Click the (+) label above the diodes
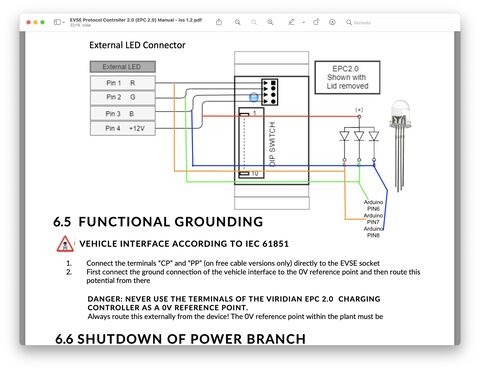The width and height of the screenshot is (480, 371). click(359, 110)
